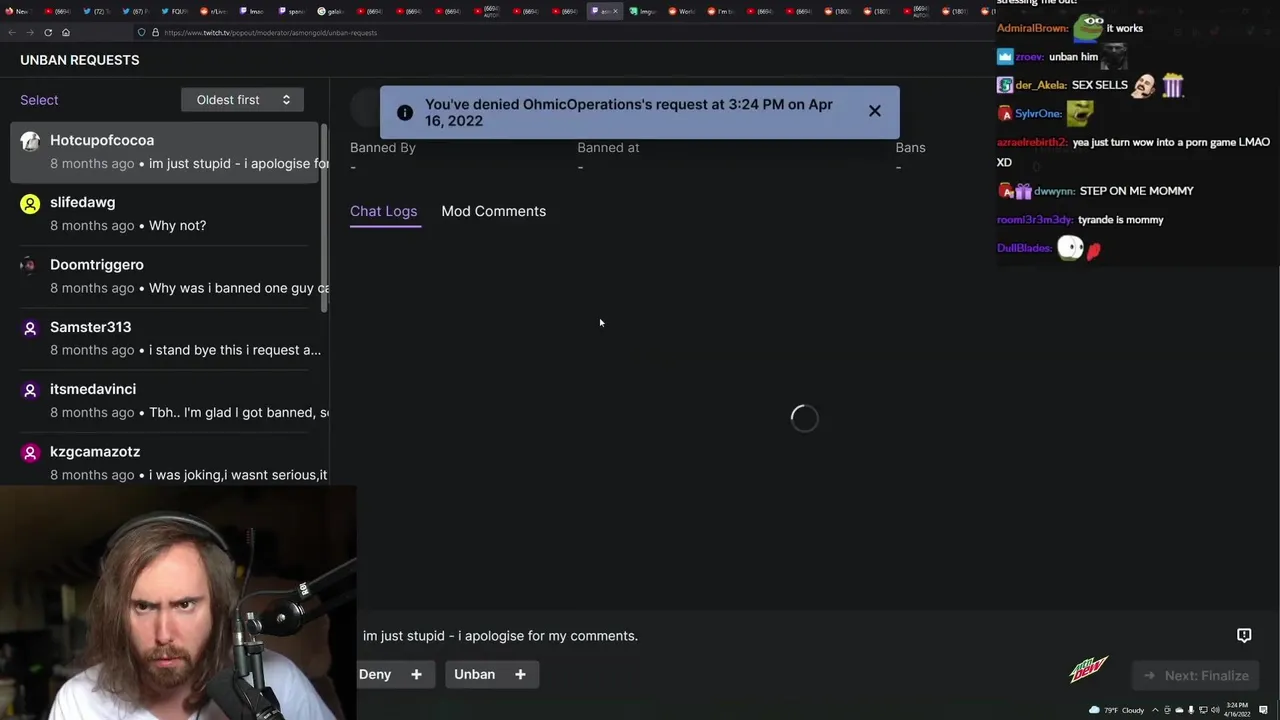Click Hotcupofcocoa's avatar icon

coord(30,142)
